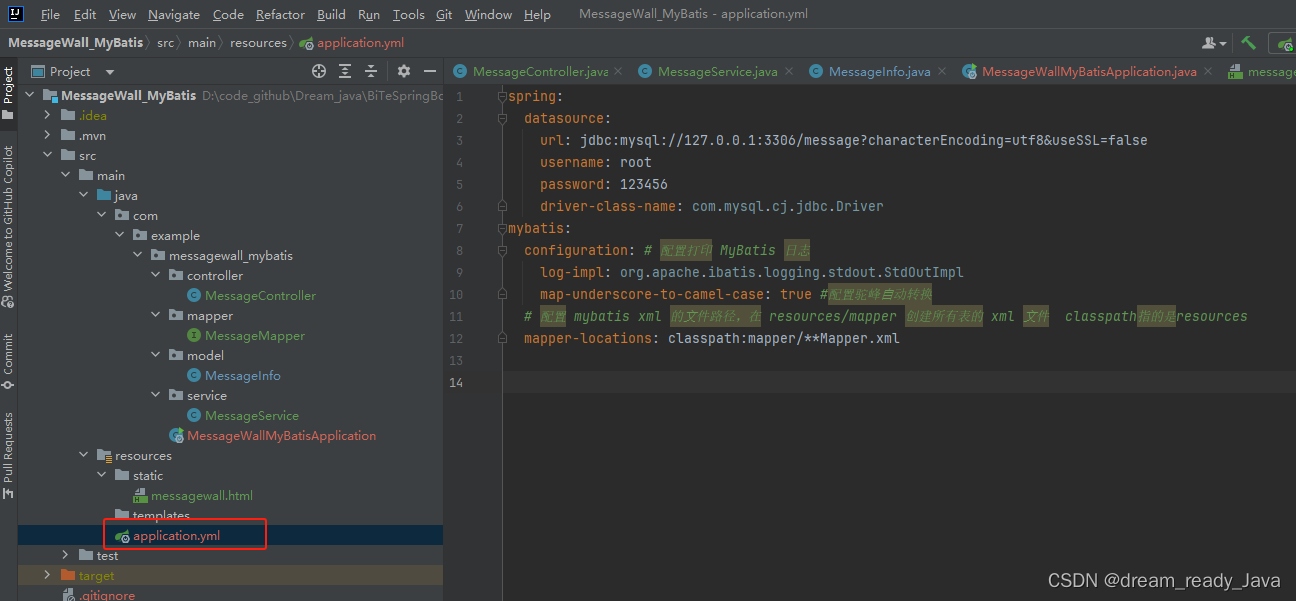
Task: Open the Code menu
Action: 228,14
